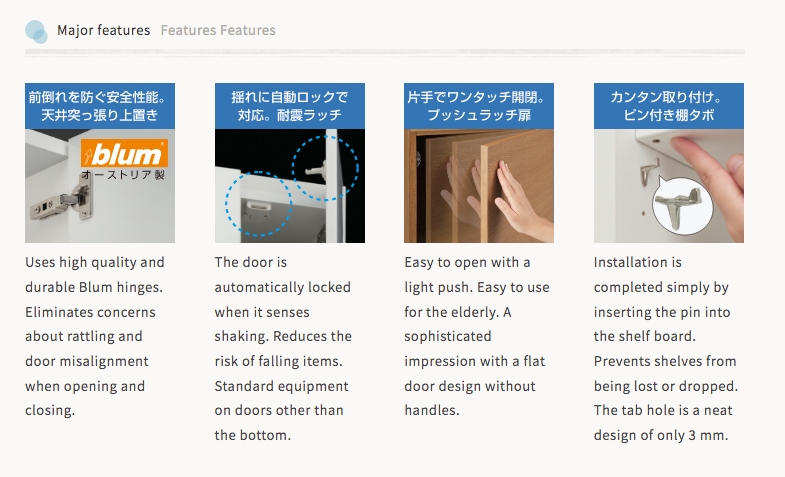The height and width of the screenshot is (477, 785).
Task: Click the light push description text
Action: pos(472,336)
